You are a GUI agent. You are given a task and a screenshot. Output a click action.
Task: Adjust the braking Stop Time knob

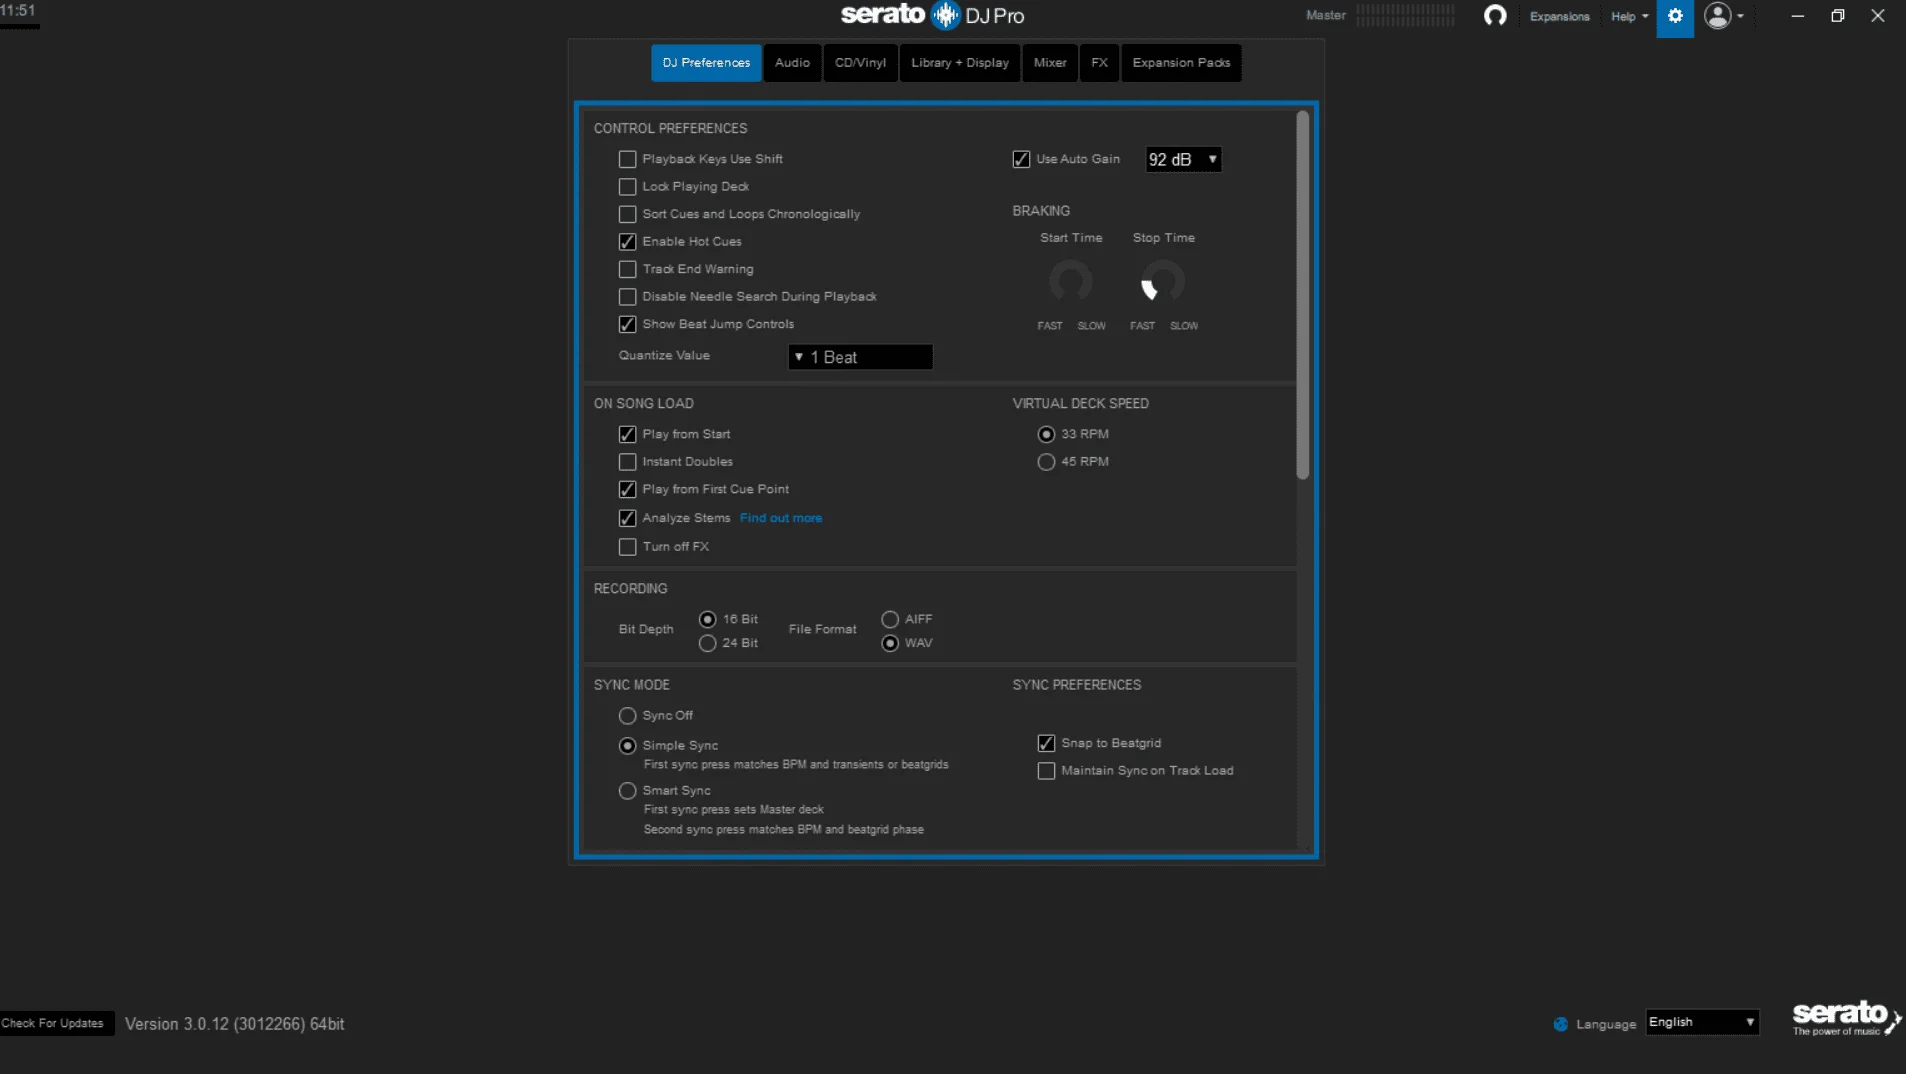(x=1163, y=282)
